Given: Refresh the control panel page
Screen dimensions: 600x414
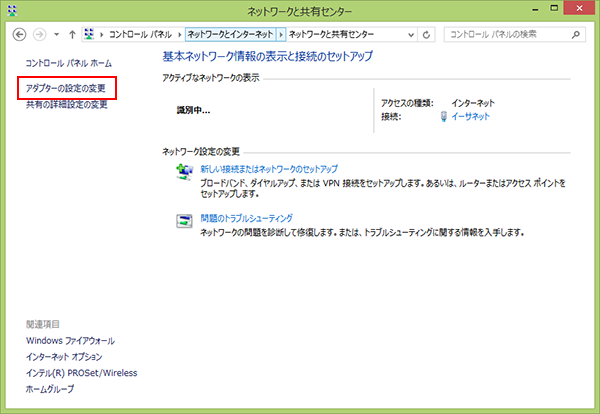Looking at the screenshot, I should [426, 35].
